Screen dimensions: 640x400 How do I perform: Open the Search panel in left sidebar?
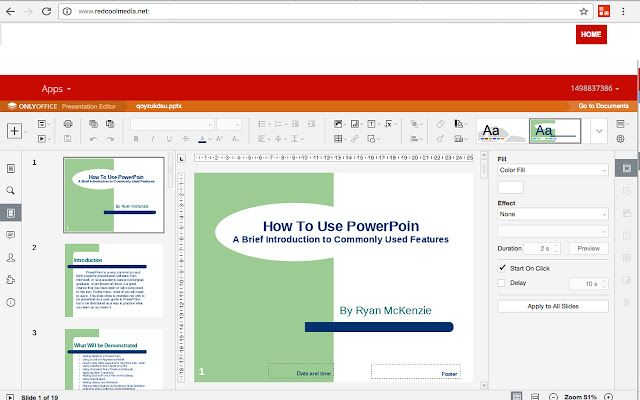(11, 190)
